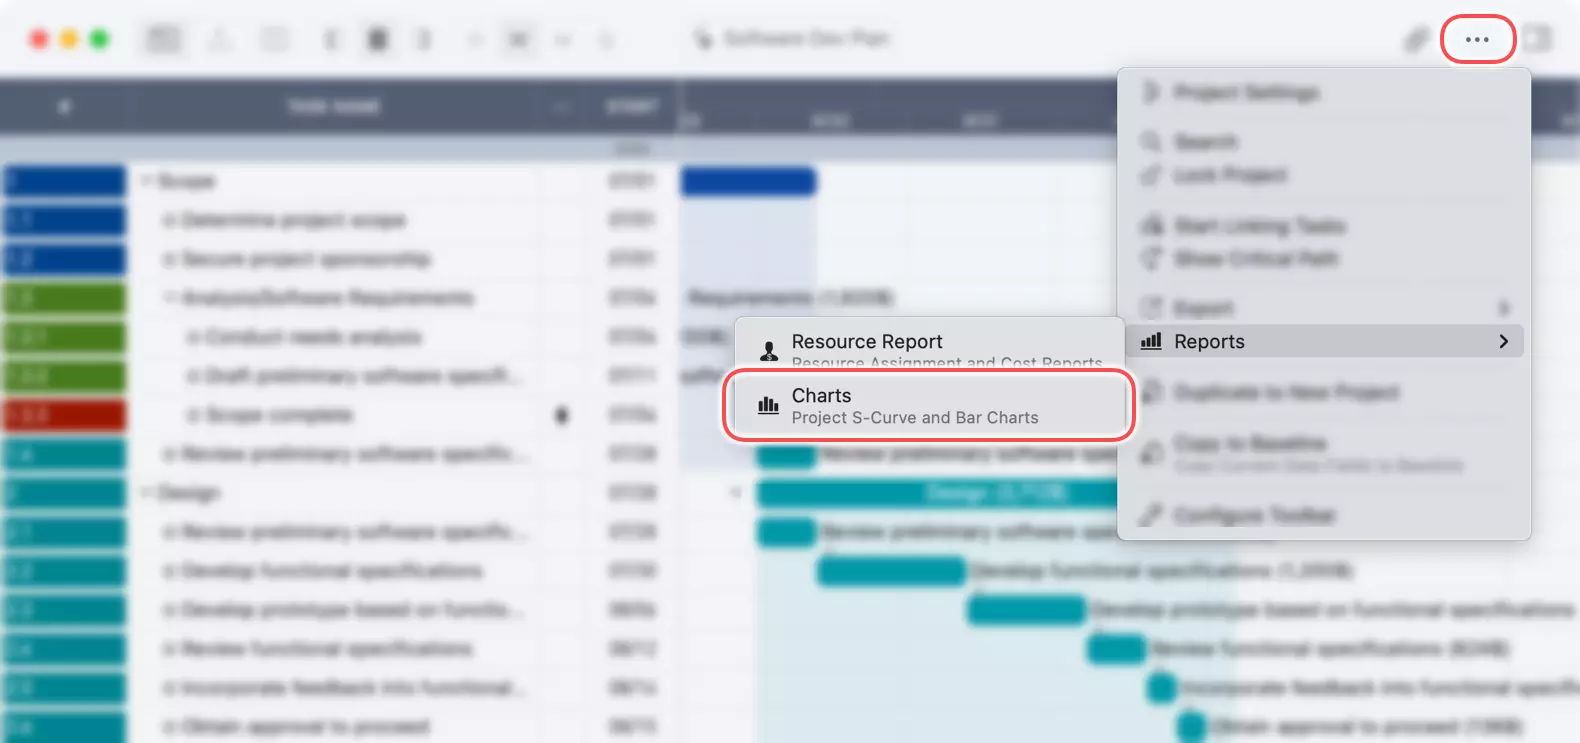This screenshot has height=743, width=1580.
Task: Click the bar chart icon beside Charts
Action: [768, 405]
